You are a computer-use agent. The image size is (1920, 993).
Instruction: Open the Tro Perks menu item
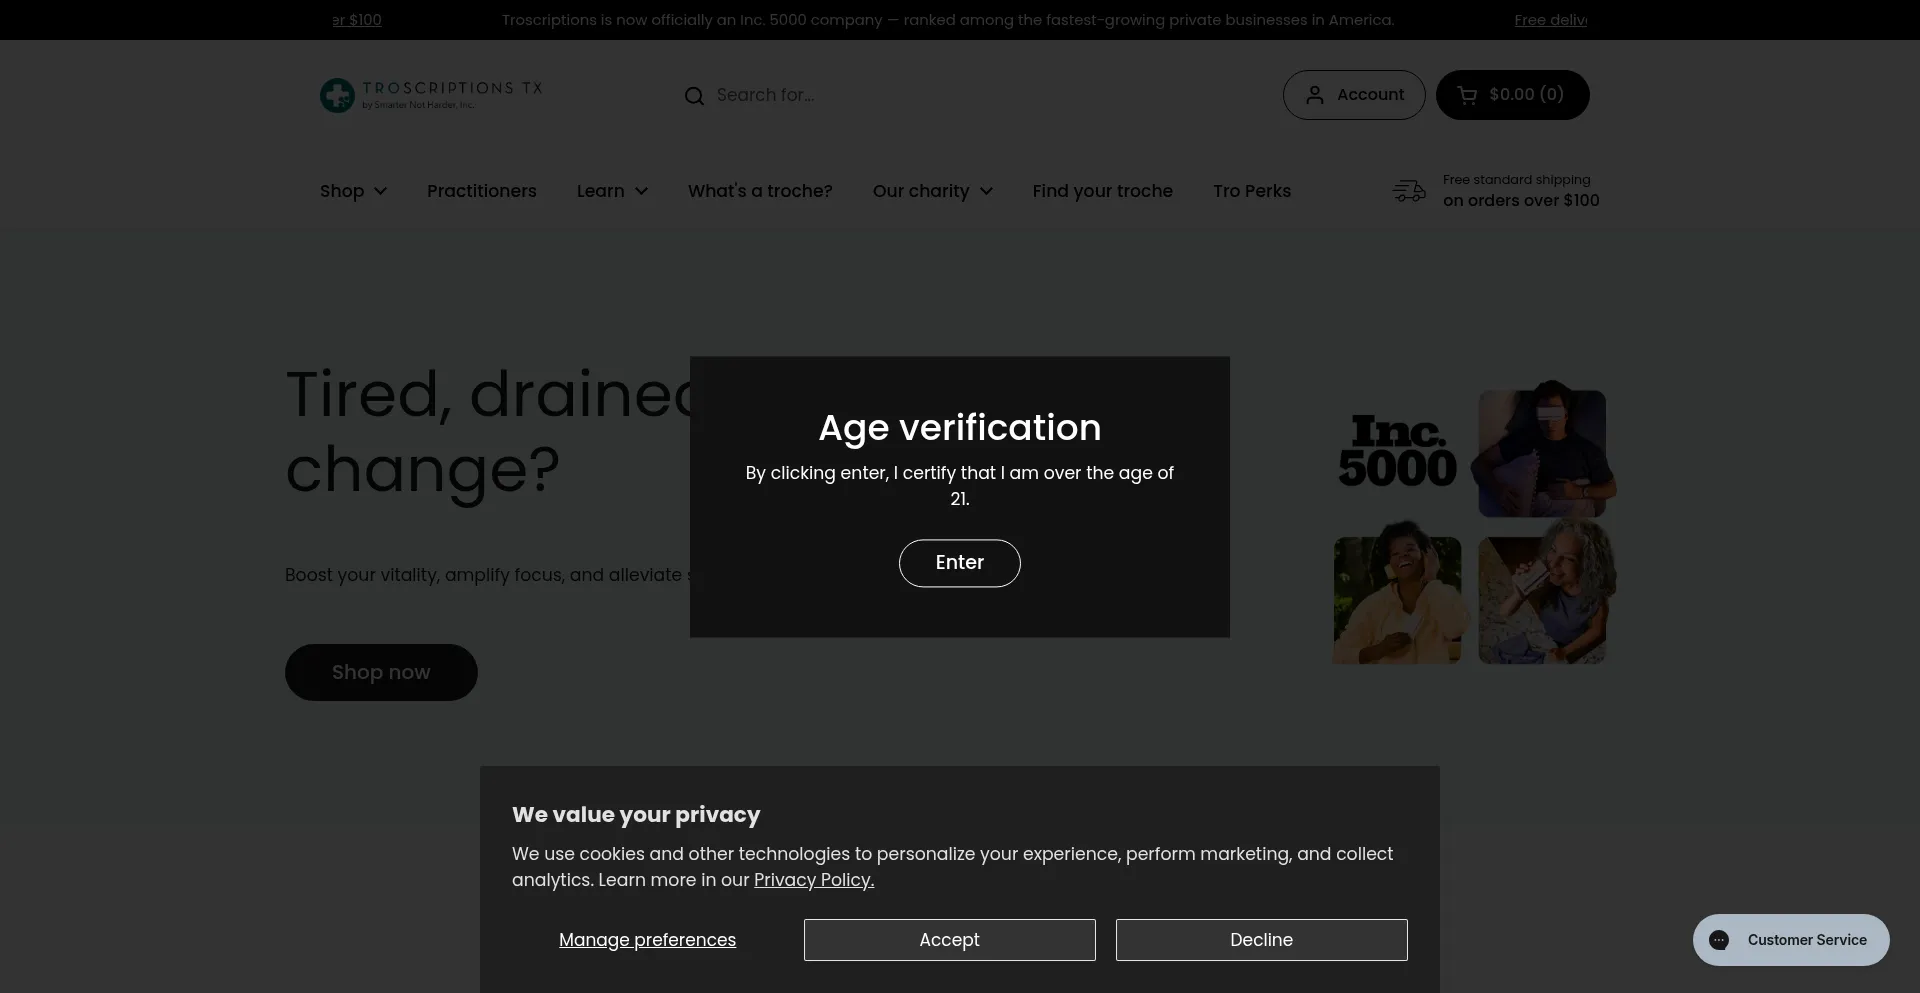coord(1251,191)
